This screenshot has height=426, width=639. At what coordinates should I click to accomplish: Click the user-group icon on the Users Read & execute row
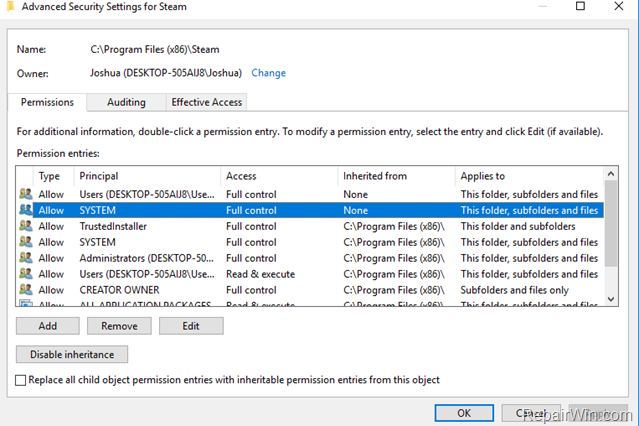coord(26,274)
